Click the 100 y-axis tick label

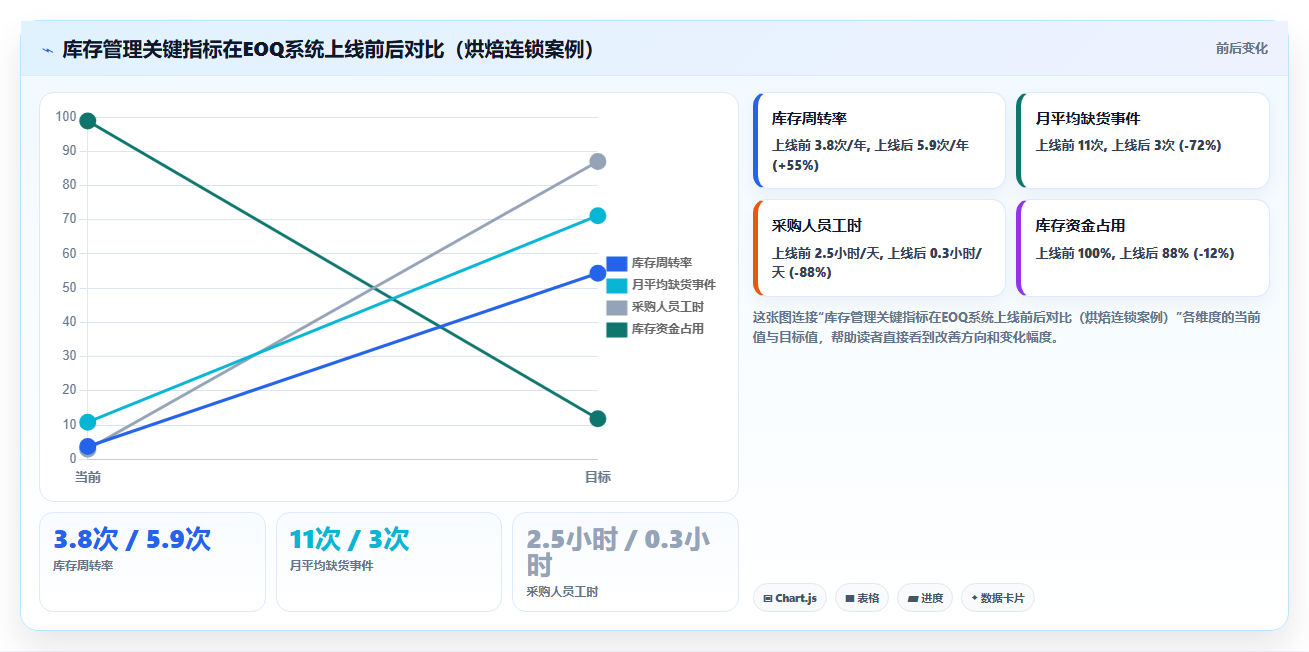point(66,117)
